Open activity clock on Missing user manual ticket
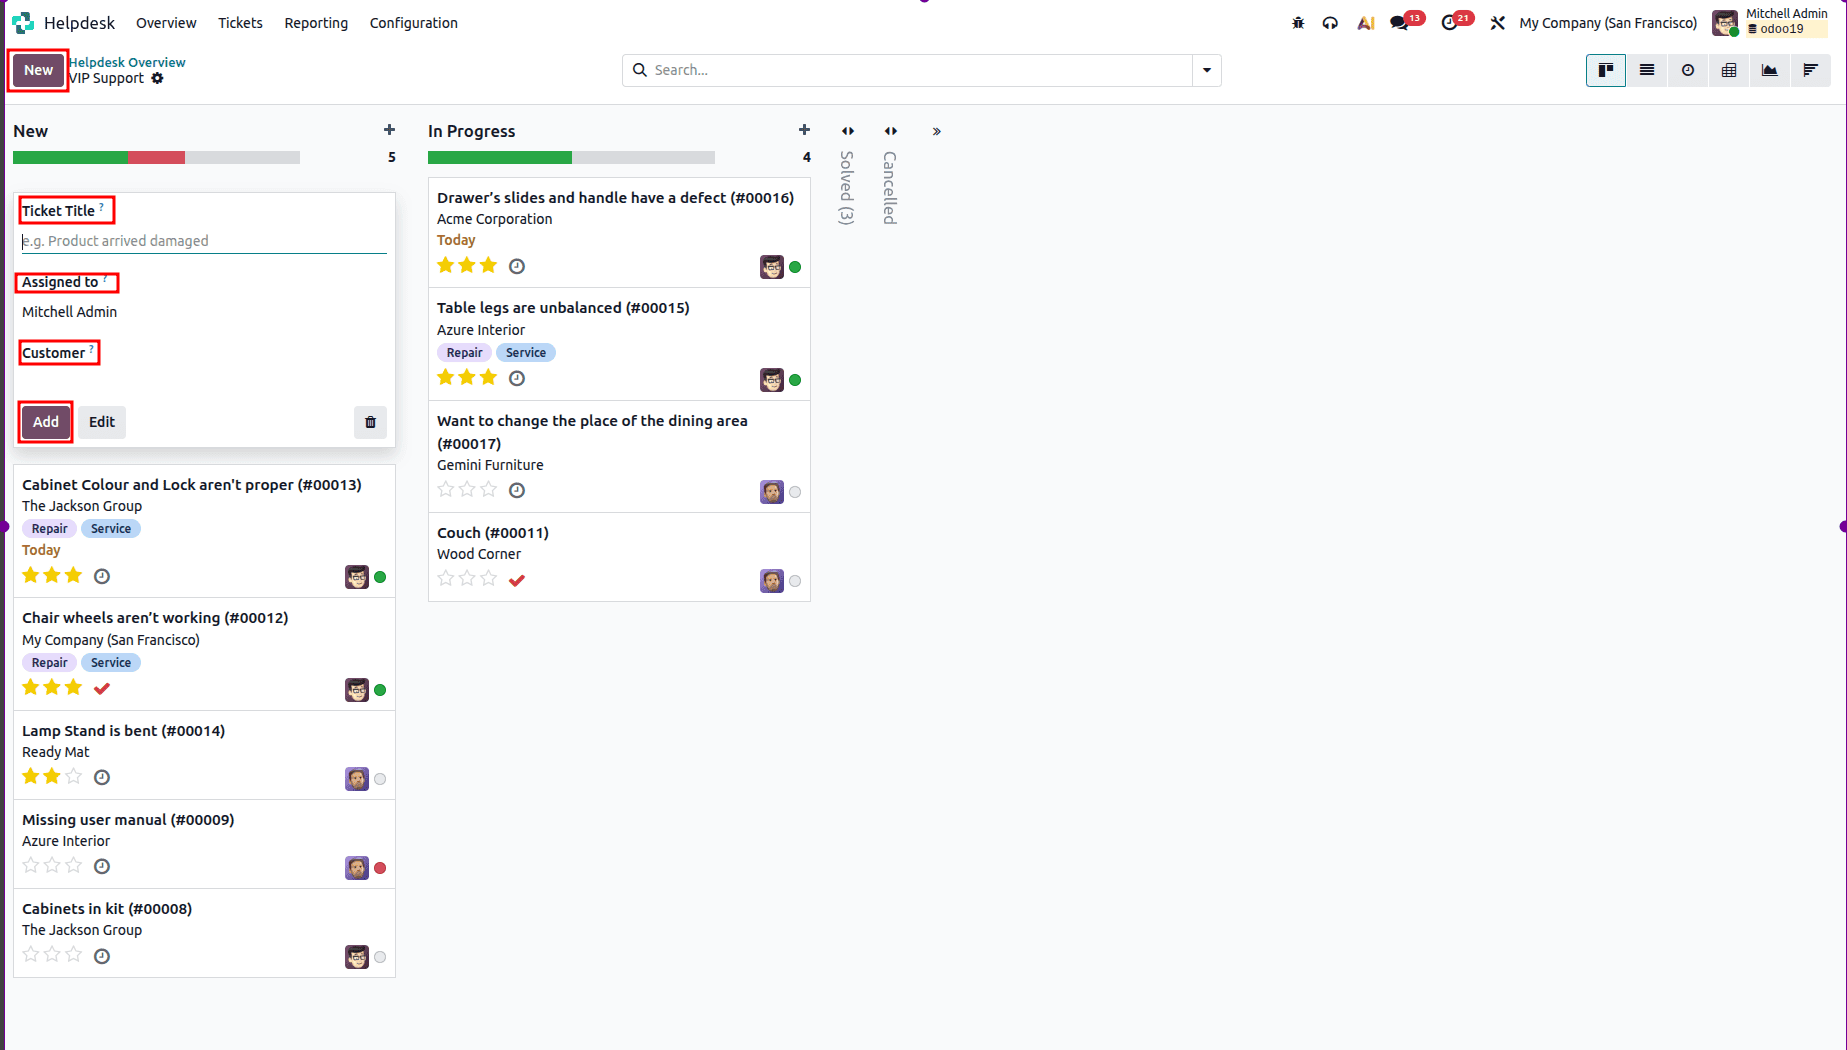The image size is (1847, 1050). pos(102,866)
